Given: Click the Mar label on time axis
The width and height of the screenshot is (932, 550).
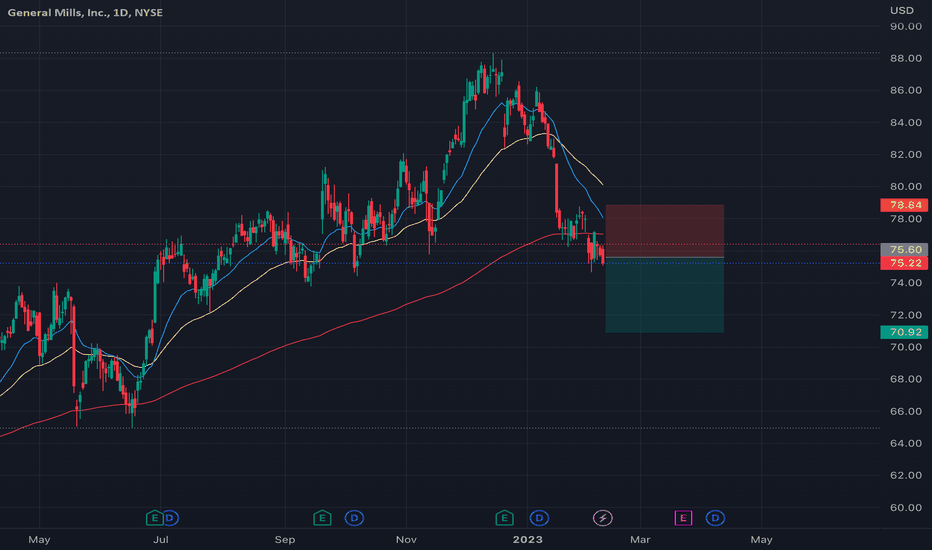Looking at the screenshot, I should coord(640,540).
